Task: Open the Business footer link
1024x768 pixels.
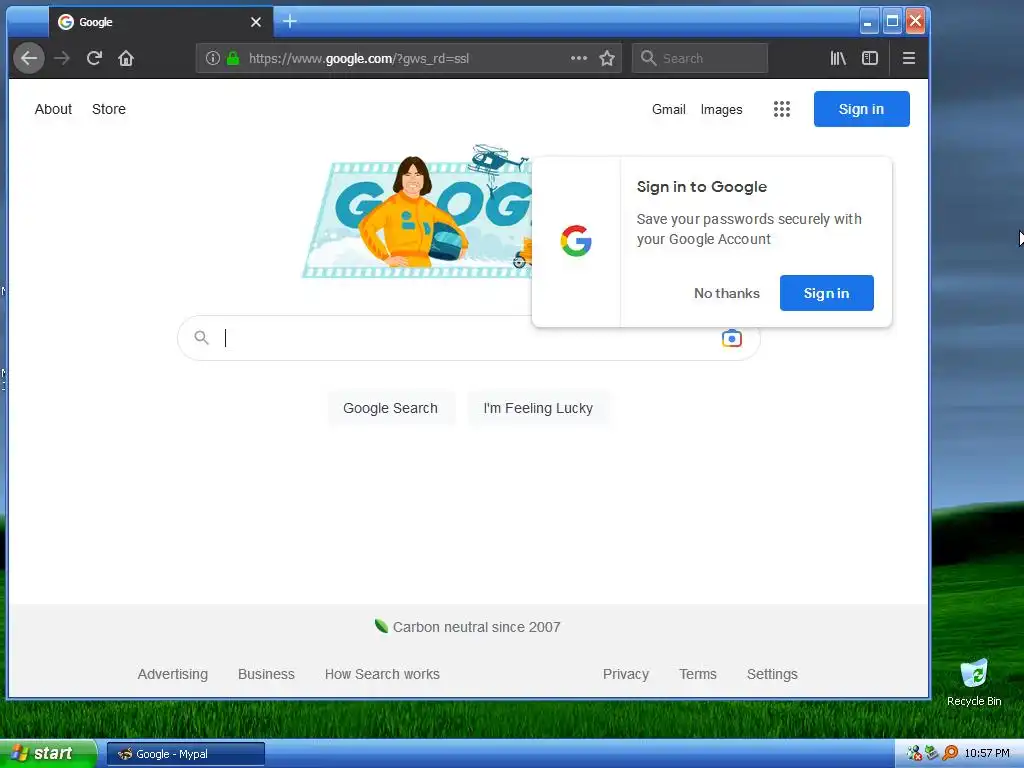Action: [266, 674]
